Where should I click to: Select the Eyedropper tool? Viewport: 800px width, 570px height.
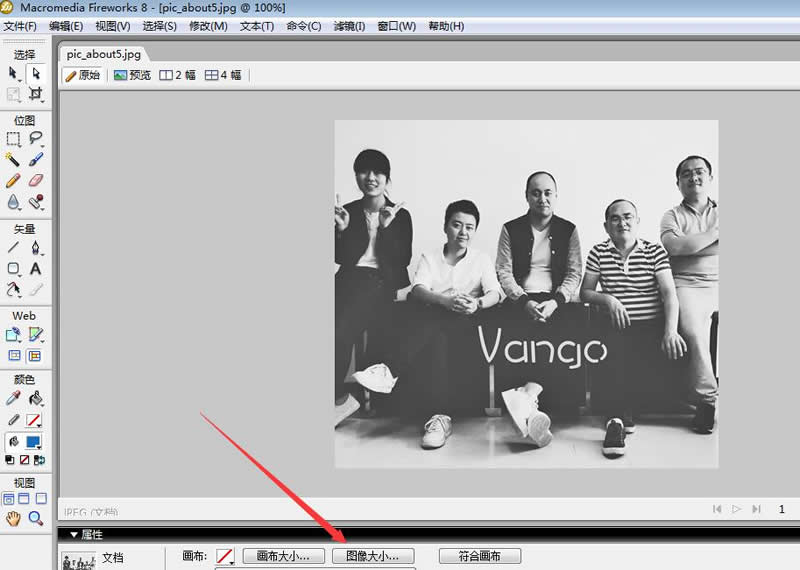(13, 398)
